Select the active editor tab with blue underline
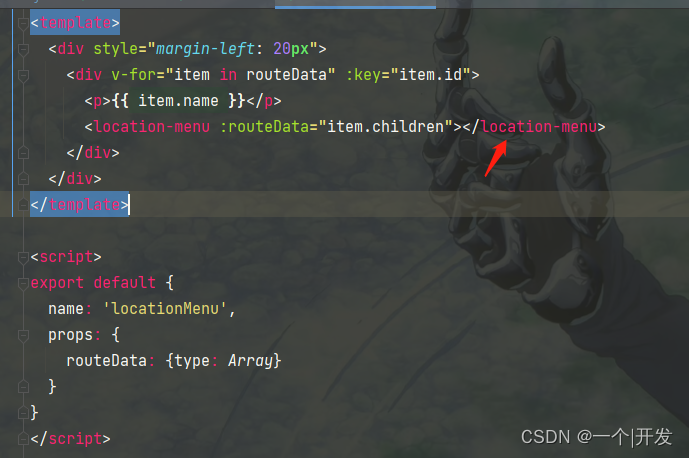Screen dimensions: 689x458 pyautogui.click(x=355, y=4)
